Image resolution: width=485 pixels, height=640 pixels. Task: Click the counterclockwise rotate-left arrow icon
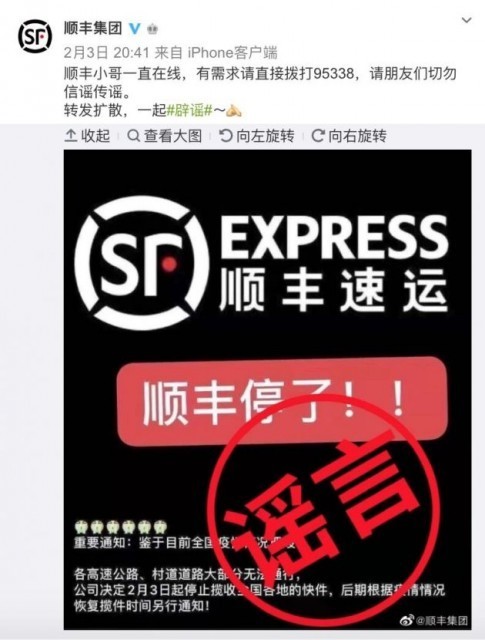(x=225, y=135)
